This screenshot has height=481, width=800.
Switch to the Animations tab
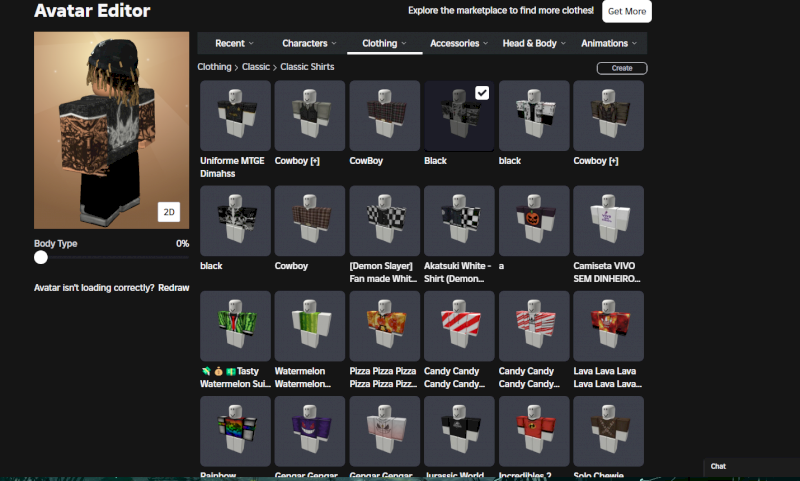(x=609, y=43)
